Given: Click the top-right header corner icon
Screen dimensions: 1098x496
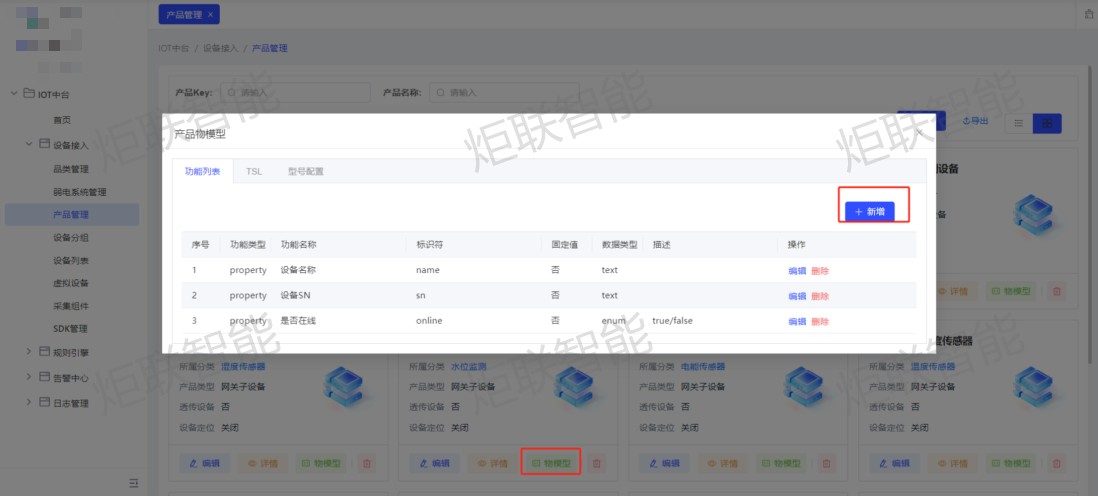Looking at the screenshot, I should click(1089, 14).
